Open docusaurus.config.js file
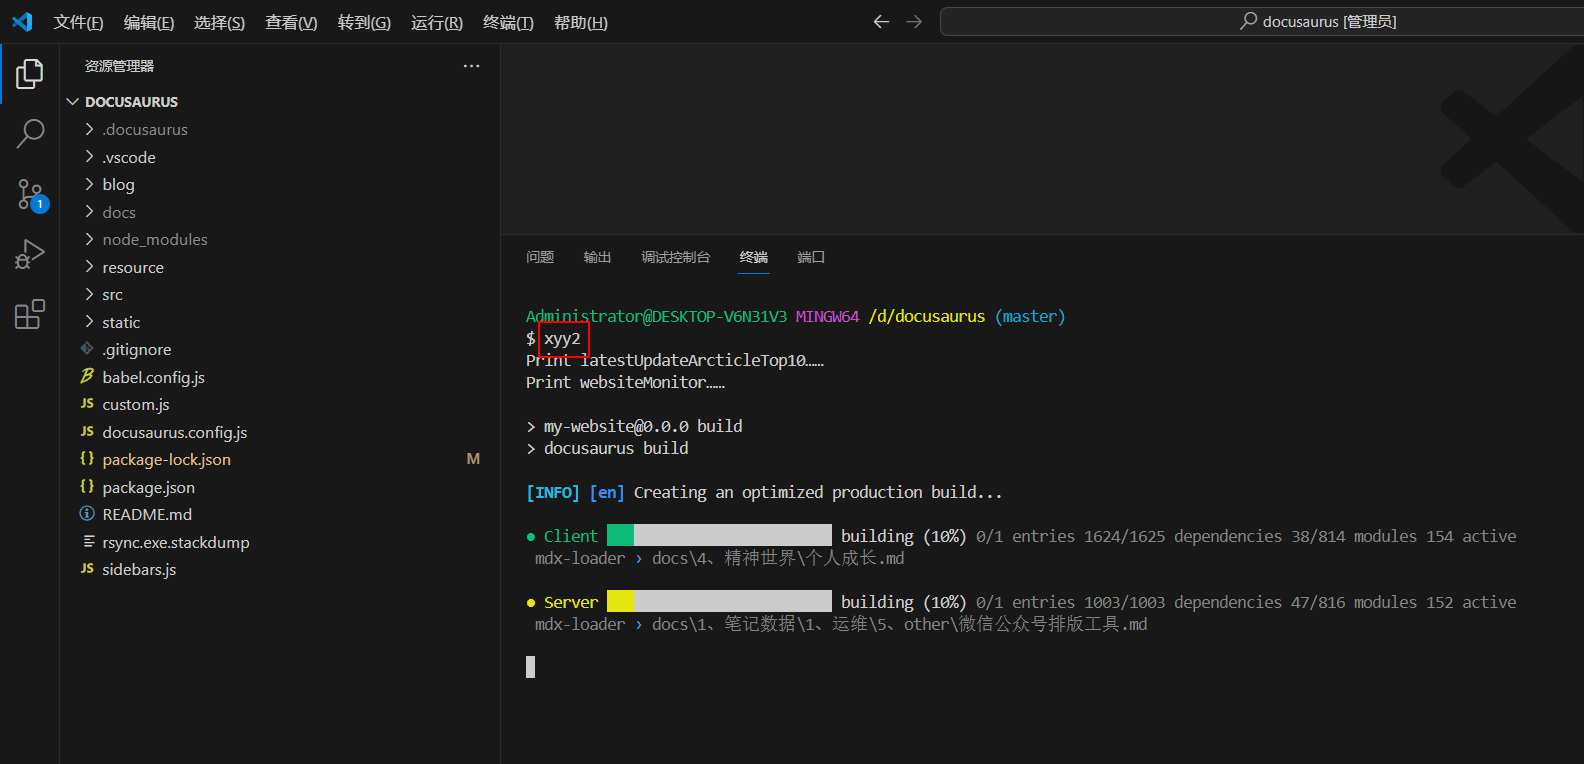This screenshot has height=764, width=1584. click(x=174, y=432)
